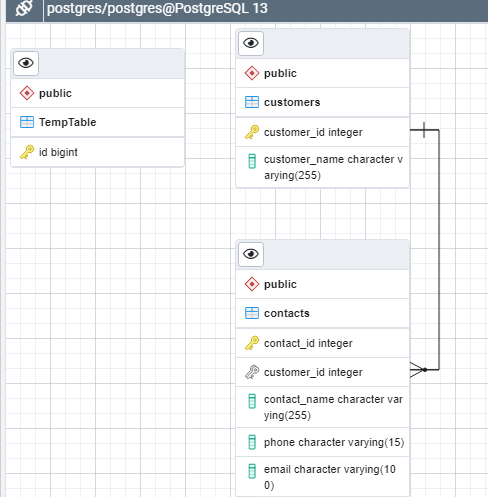Viewport: 488px width, 497px height.
Task: Click the public schema label in TempTable
Action: point(55,93)
